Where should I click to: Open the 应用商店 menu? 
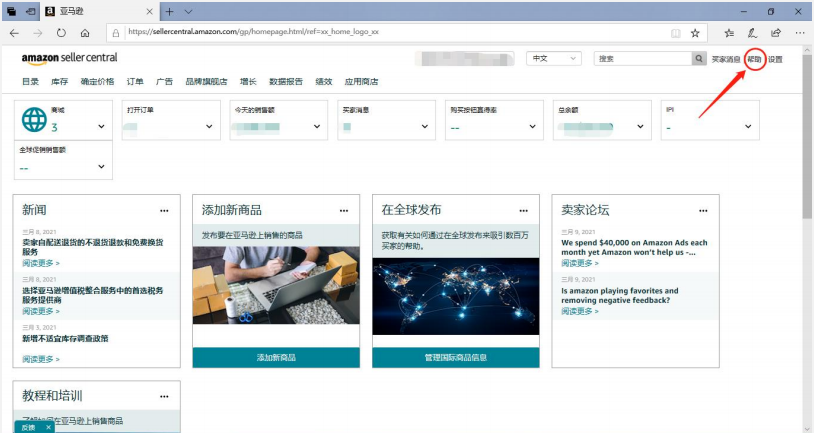coord(361,82)
